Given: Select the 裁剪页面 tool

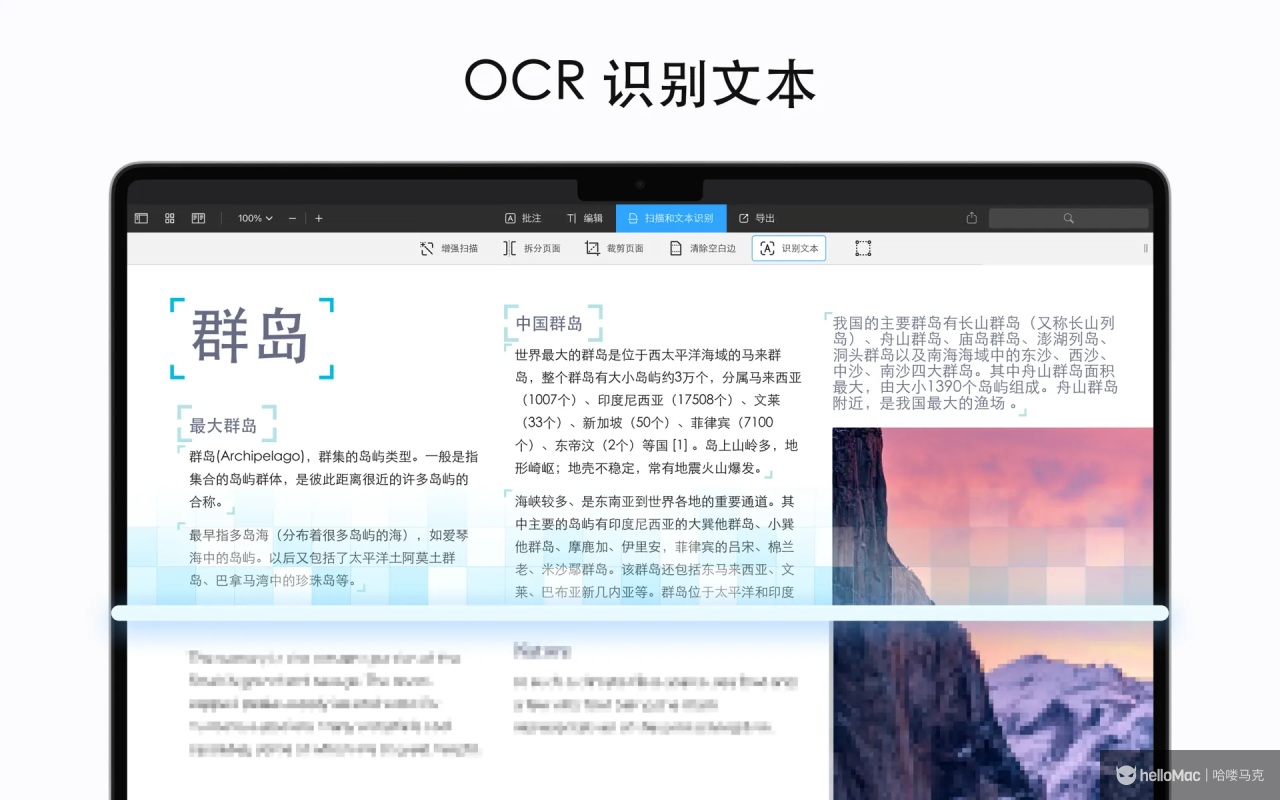Looking at the screenshot, I should (x=614, y=248).
